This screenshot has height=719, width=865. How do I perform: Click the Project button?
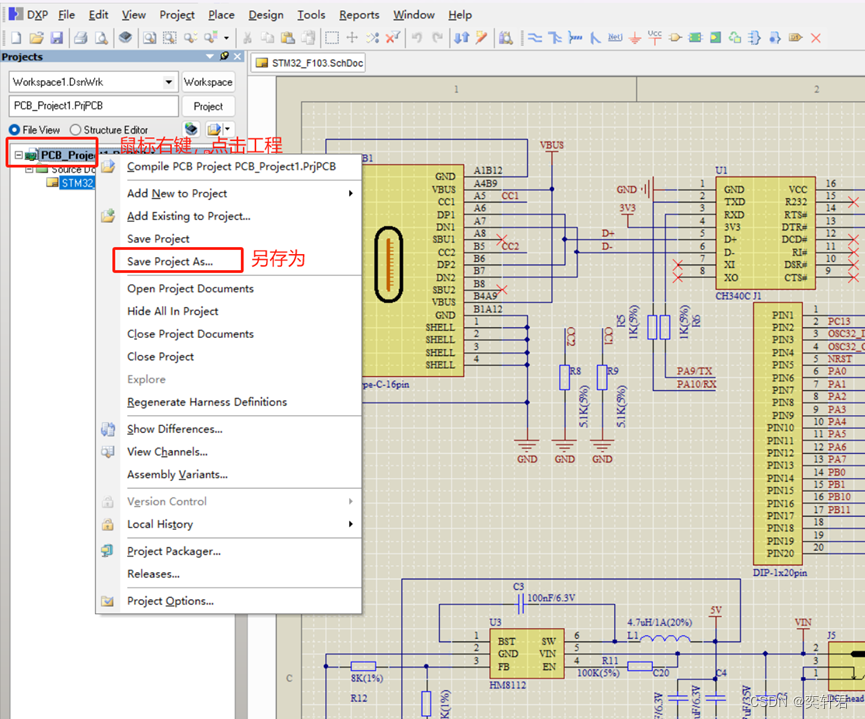click(x=208, y=106)
